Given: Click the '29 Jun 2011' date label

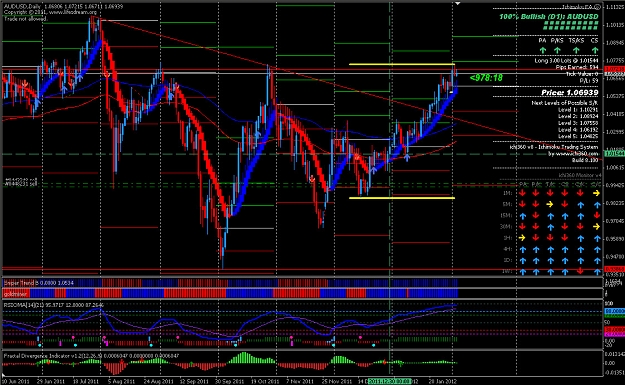Looking at the screenshot, I should (51, 381).
